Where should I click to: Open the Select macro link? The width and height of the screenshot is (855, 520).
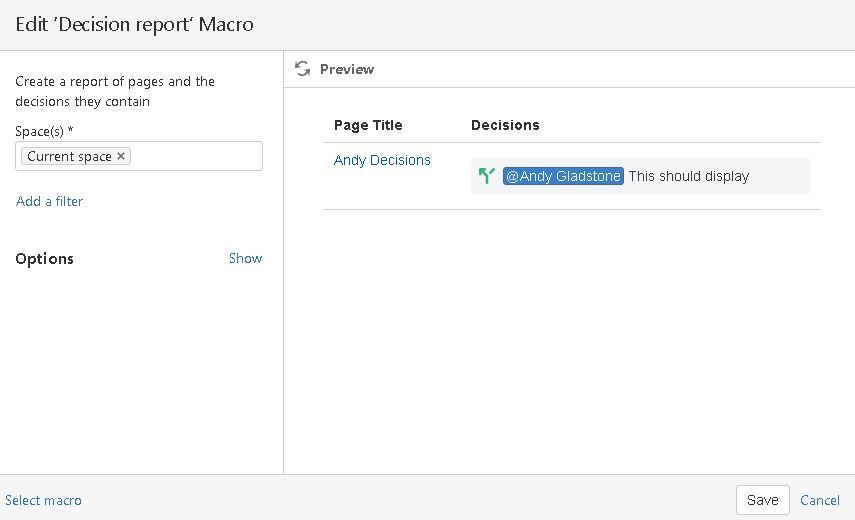pyautogui.click(x=43, y=500)
